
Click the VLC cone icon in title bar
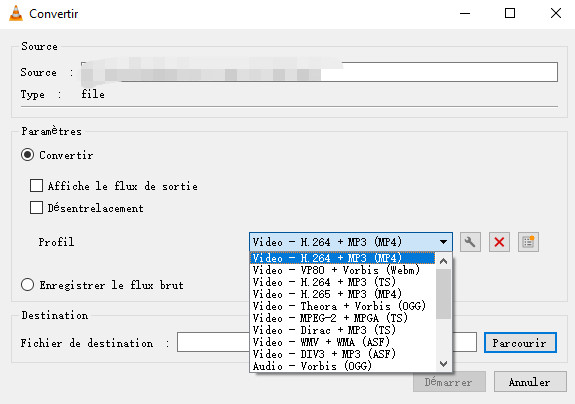(x=16, y=14)
